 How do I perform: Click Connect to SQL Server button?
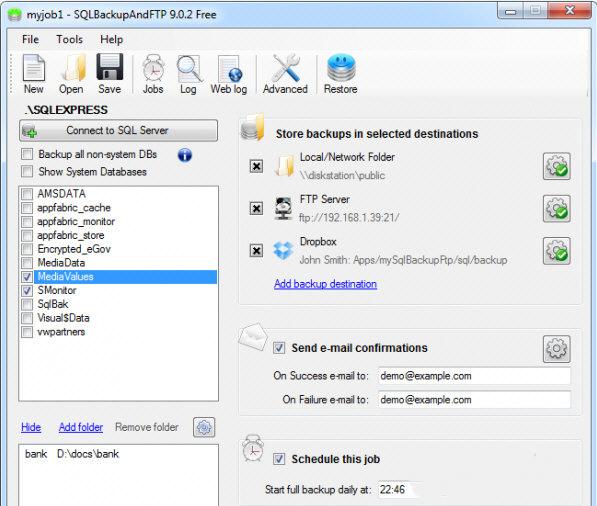pos(118,131)
